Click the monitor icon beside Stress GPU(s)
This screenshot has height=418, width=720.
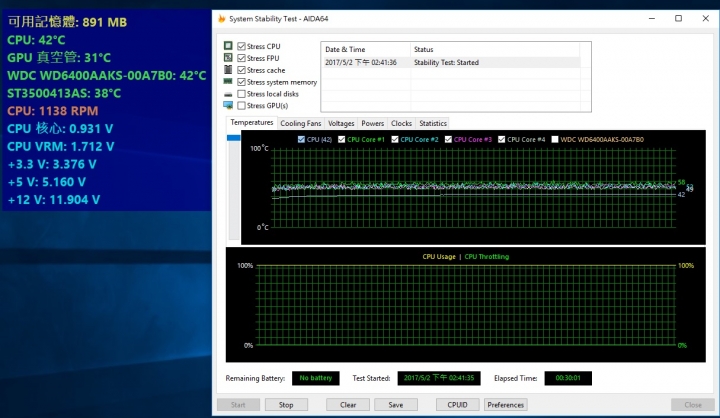(228, 105)
